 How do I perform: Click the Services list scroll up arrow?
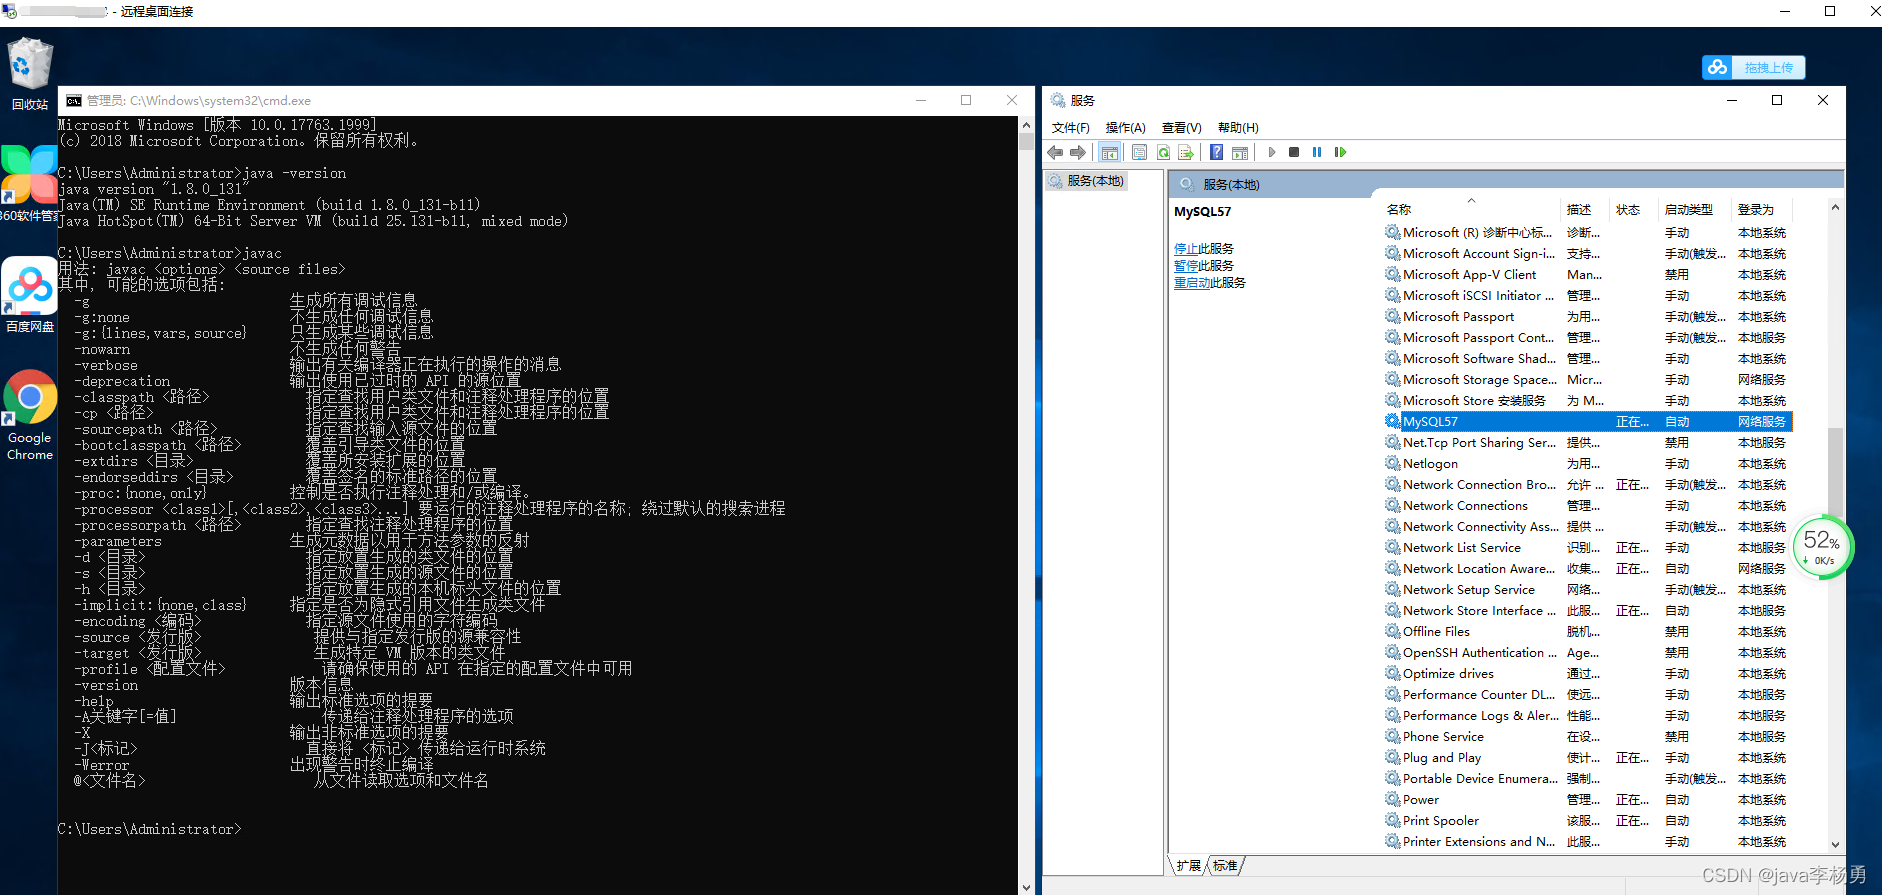pyautogui.click(x=1835, y=207)
